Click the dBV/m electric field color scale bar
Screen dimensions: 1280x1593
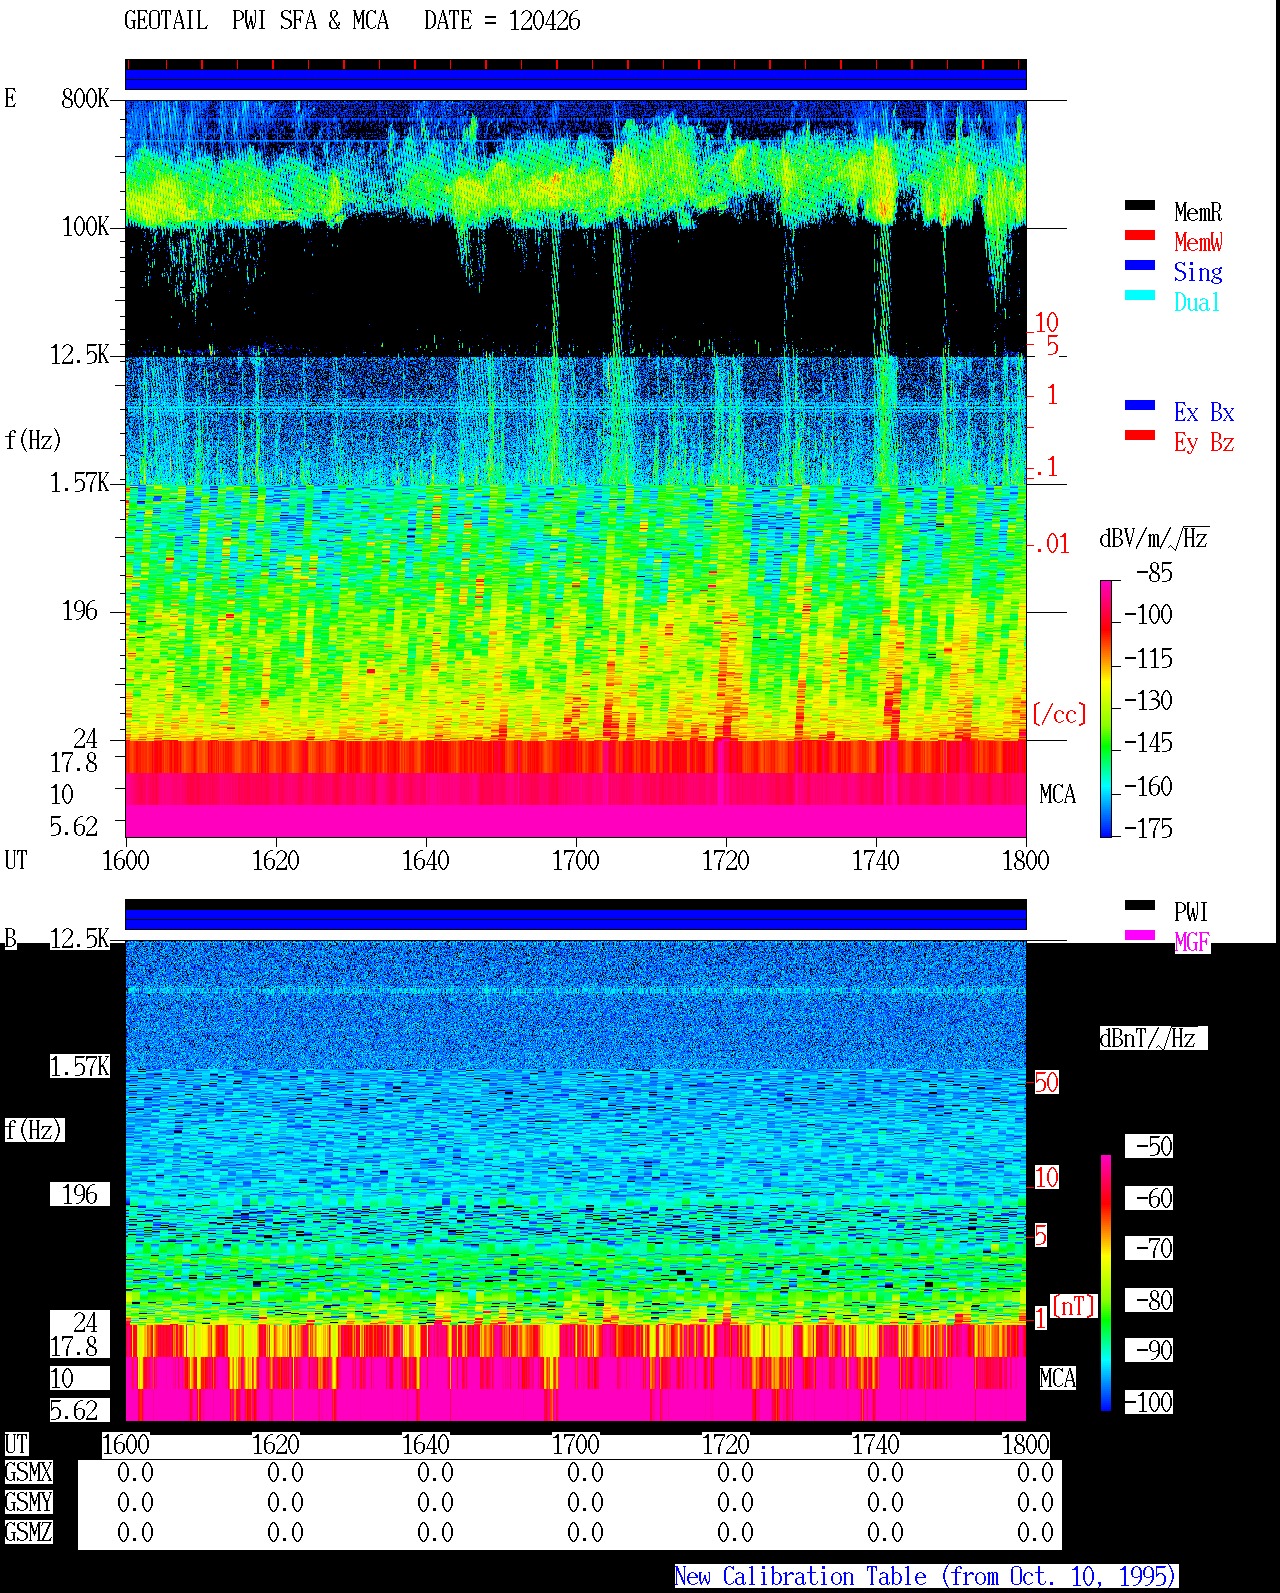click(x=1106, y=708)
